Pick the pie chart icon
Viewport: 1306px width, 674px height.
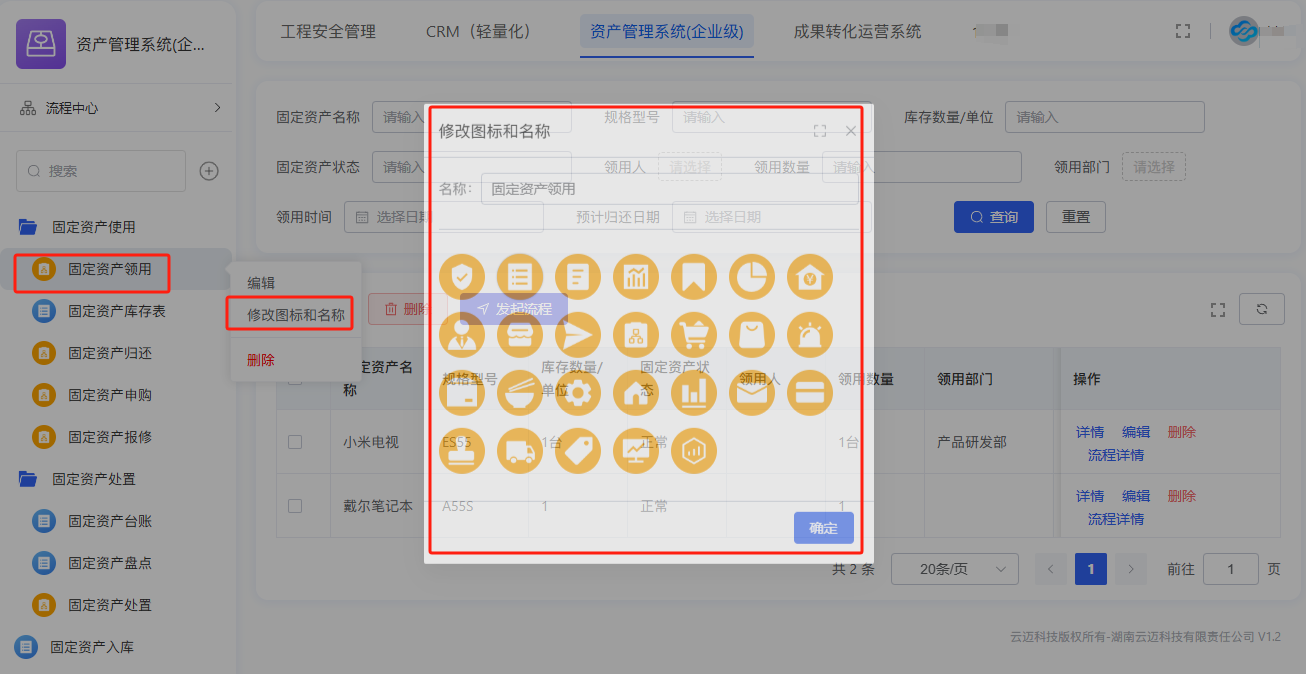[751, 276]
